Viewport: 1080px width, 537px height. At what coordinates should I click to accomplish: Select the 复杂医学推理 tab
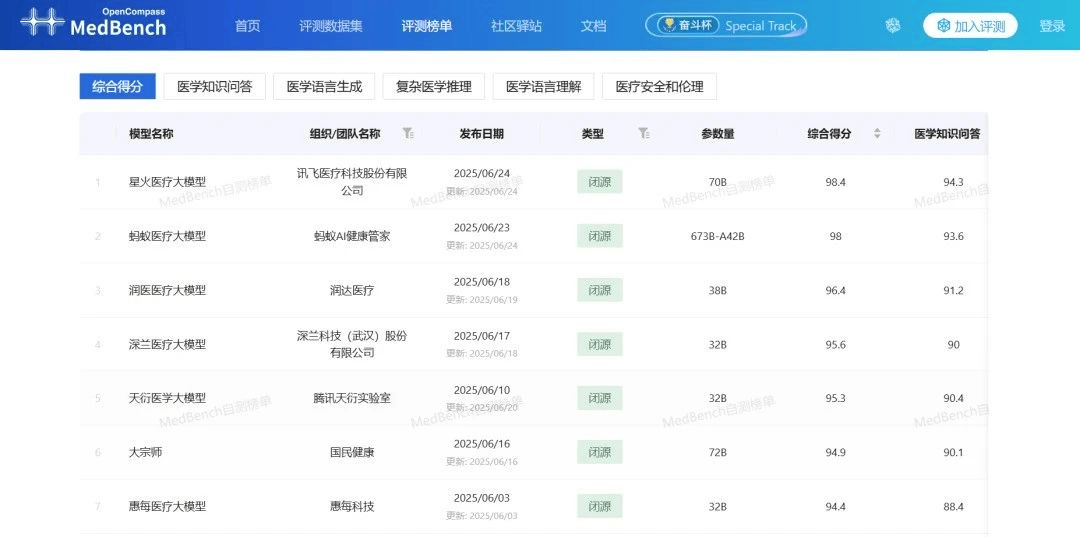(x=434, y=87)
